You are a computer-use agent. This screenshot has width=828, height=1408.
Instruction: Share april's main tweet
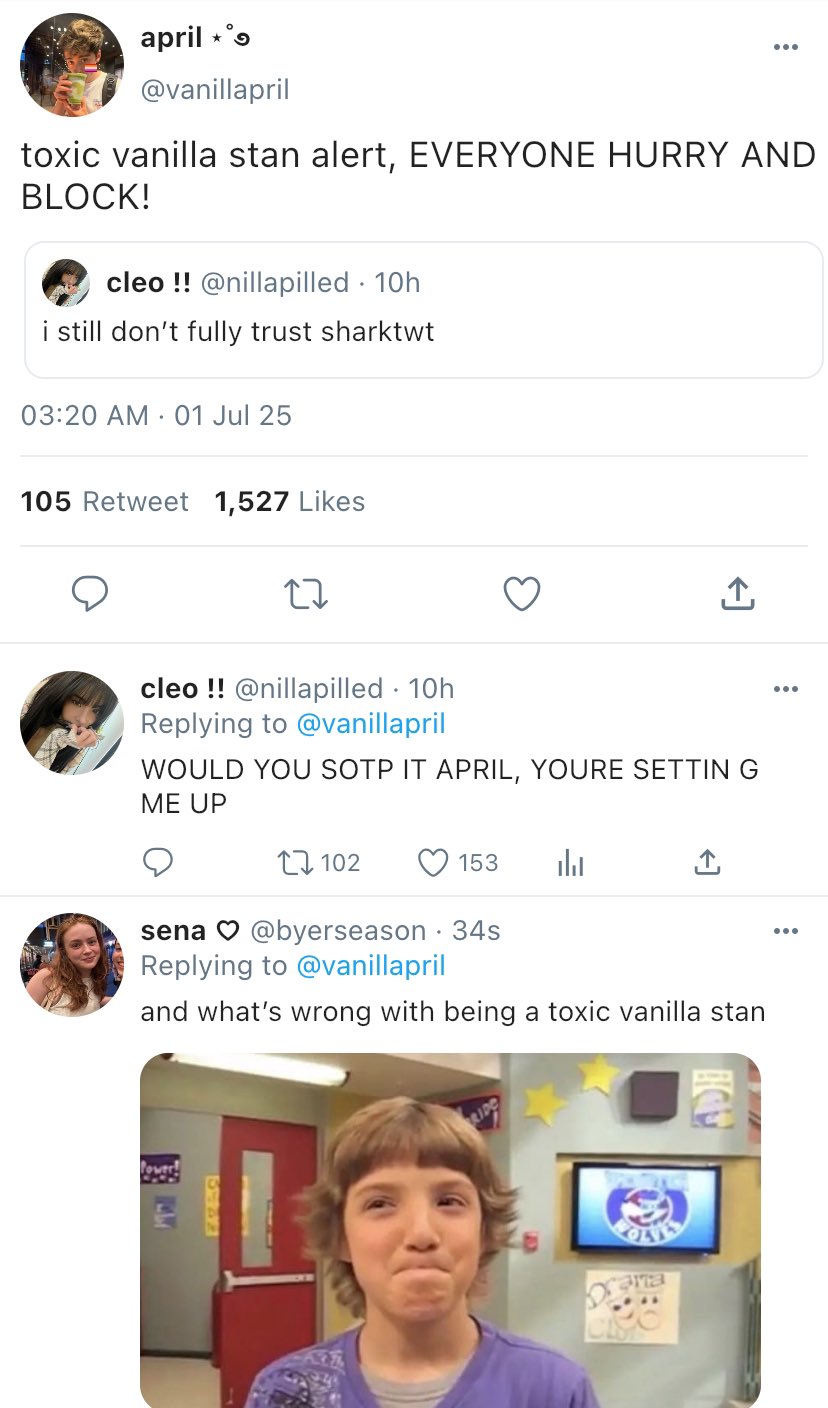(x=737, y=595)
